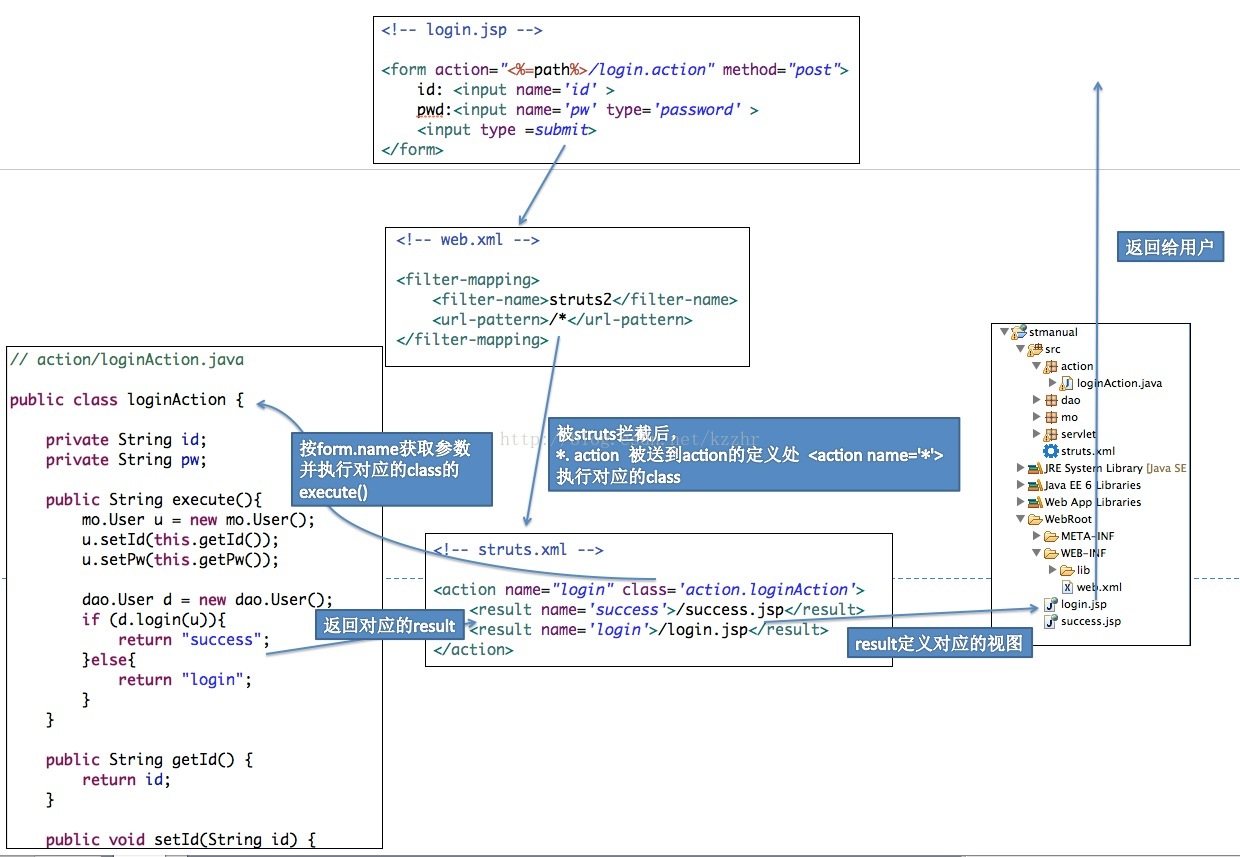The height and width of the screenshot is (857, 1240).
Task: Select the 'WEB-INF' folder label
Action: click(1083, 553)
